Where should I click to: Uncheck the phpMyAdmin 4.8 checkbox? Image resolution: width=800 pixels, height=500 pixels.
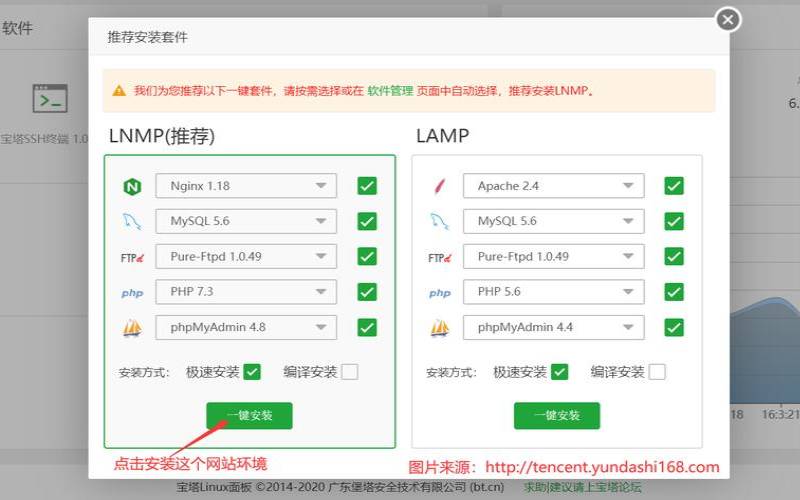click(x=367, y=327)
